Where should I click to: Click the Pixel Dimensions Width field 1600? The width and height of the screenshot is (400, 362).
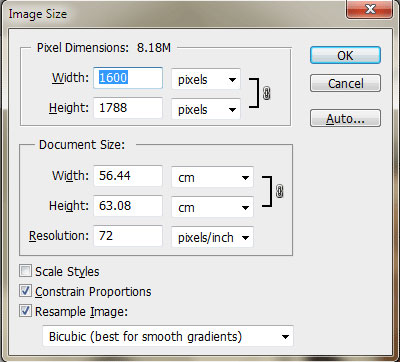pyautogui.click(x=128, y=78)
